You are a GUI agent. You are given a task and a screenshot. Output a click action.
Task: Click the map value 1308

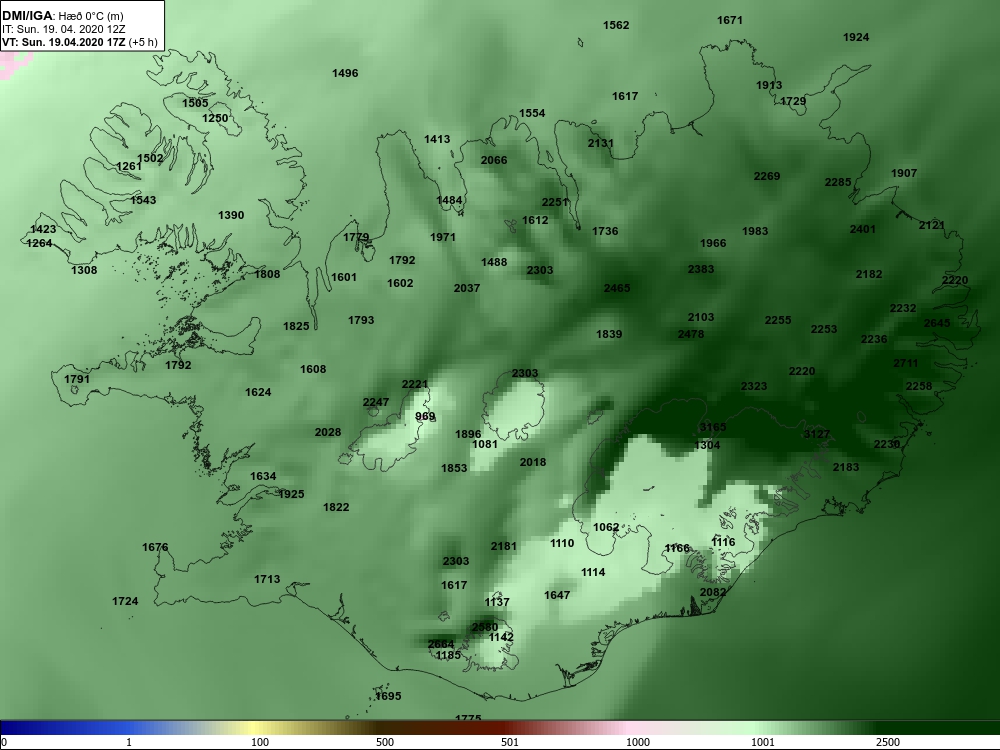[x=84, y=270]
